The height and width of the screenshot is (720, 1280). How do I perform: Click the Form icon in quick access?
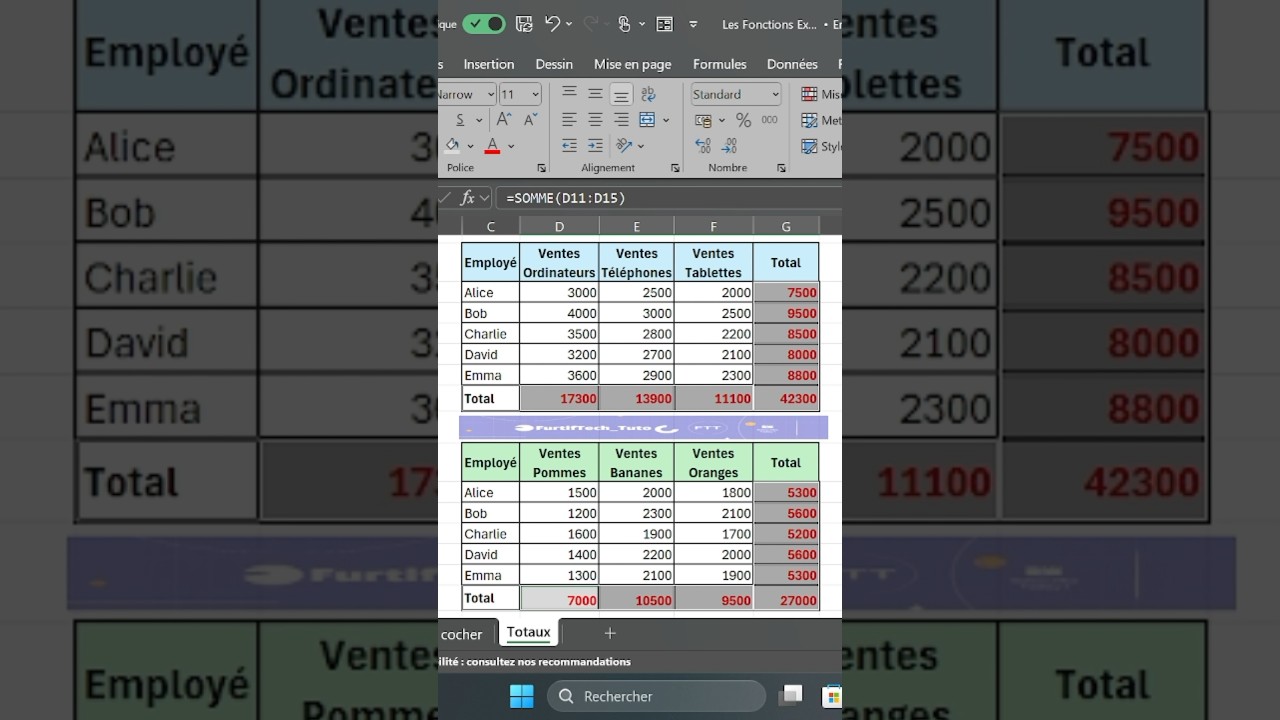click(665, 24)
